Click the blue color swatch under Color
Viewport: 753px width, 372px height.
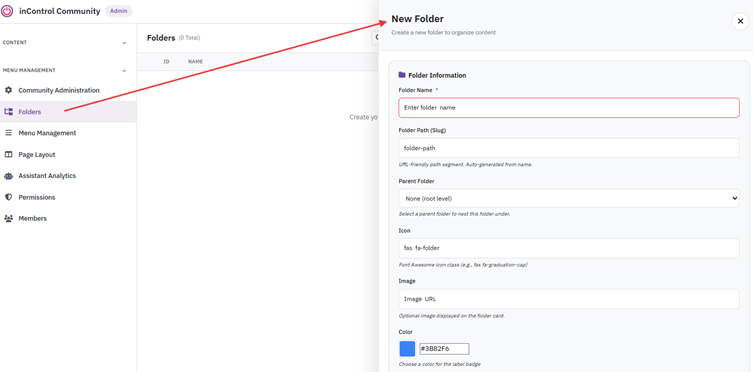pos(407,348)
